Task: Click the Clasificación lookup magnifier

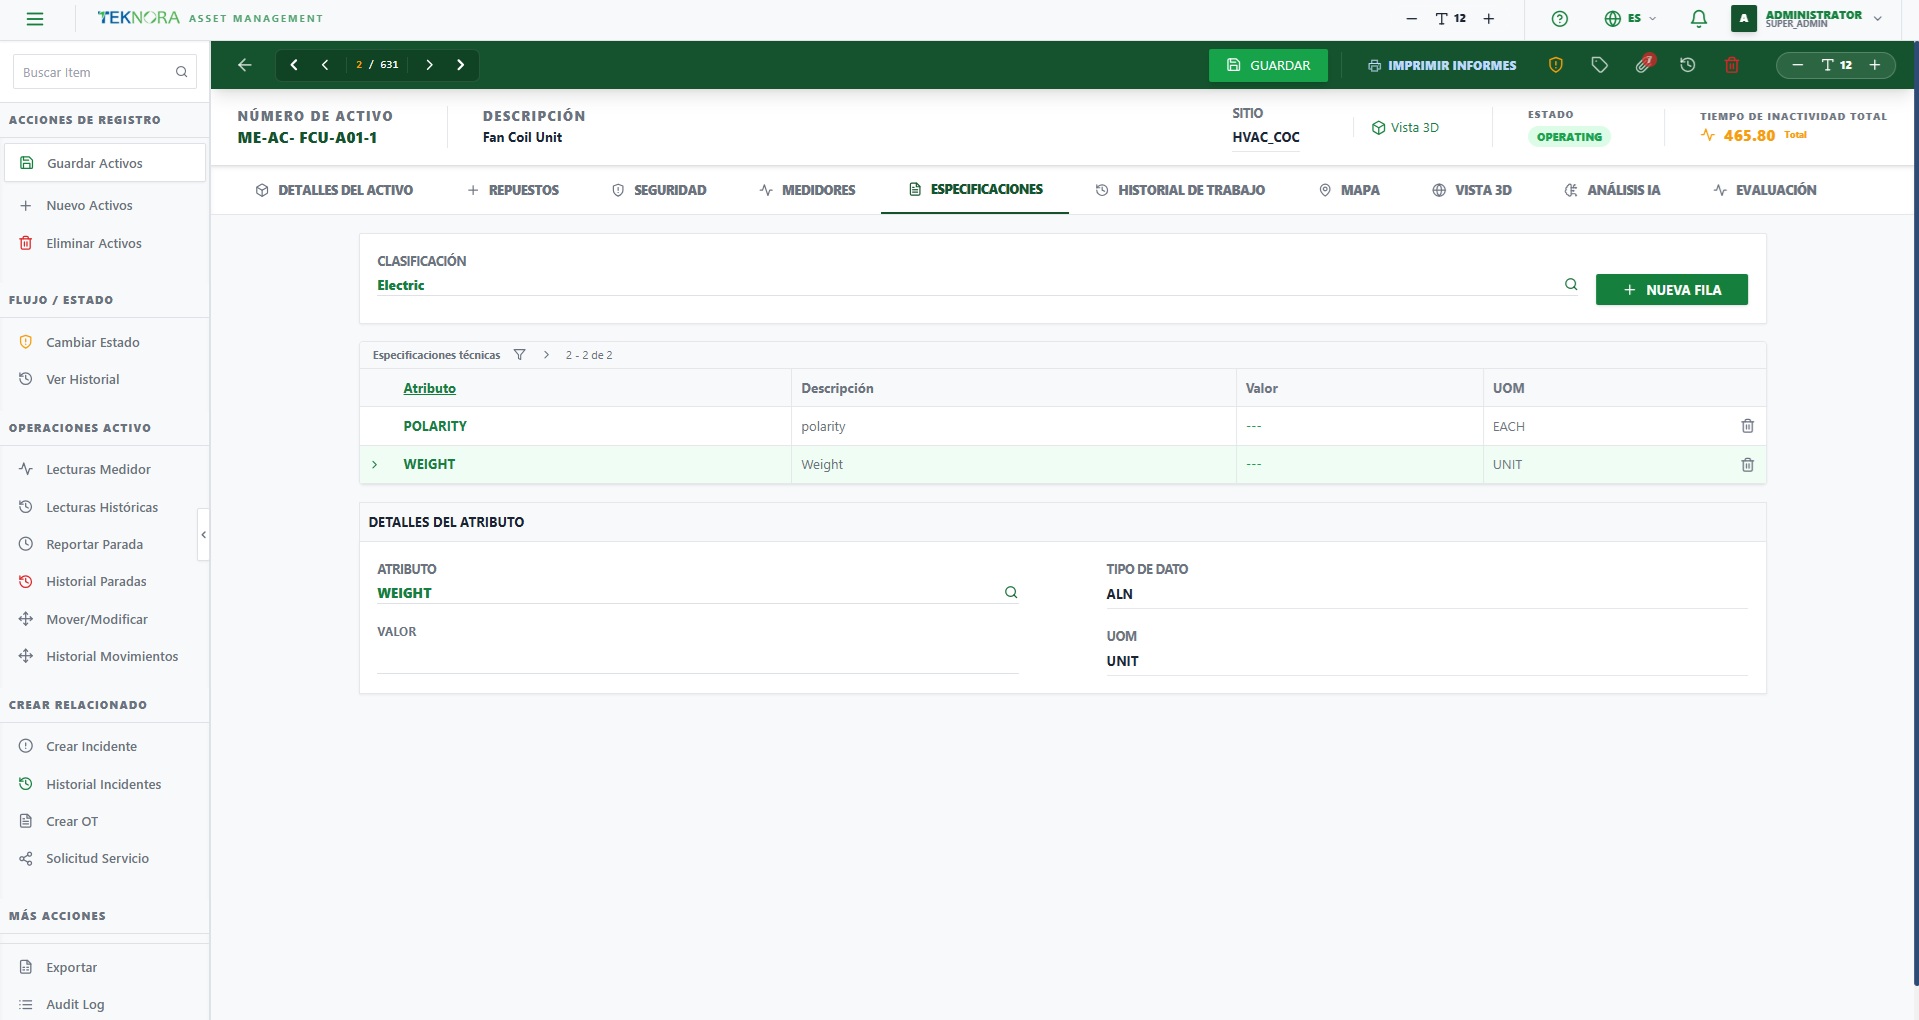Action: click(x=1571, y=285)
